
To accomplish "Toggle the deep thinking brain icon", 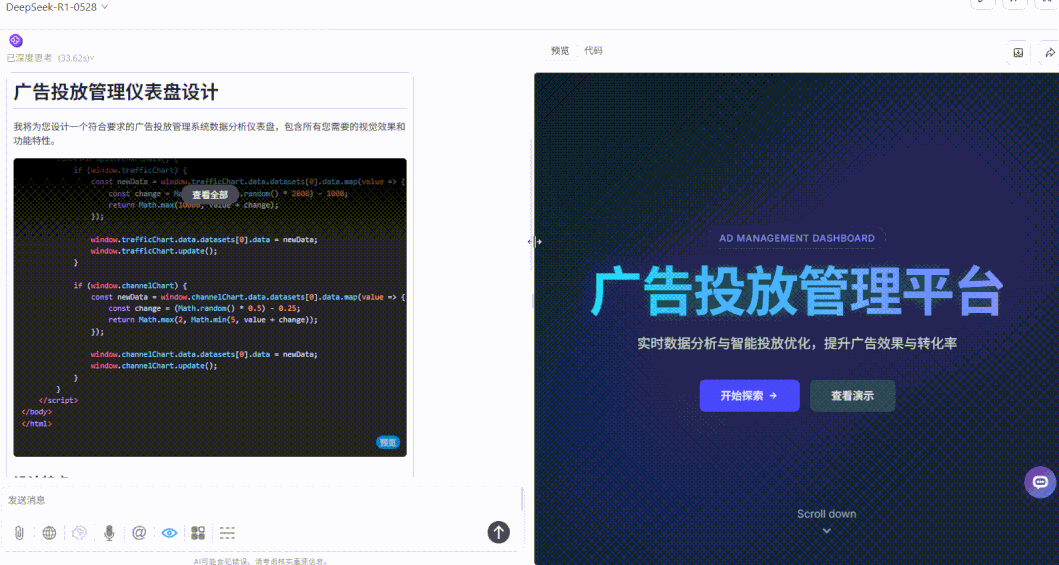I will (80, 533).
